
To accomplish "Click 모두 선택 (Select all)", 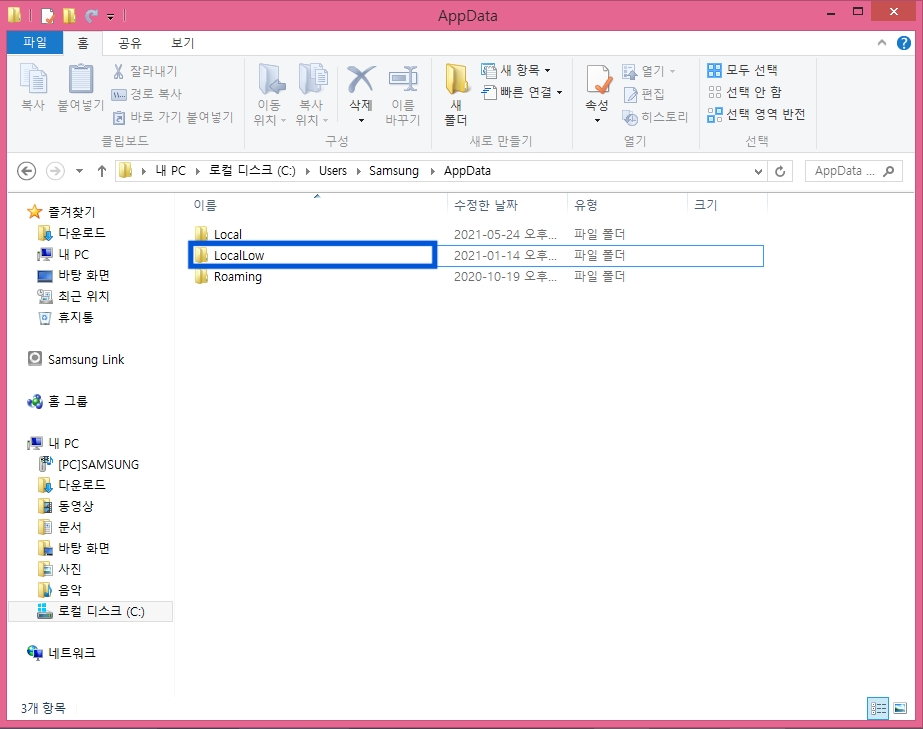I will [x=742, y=71].
